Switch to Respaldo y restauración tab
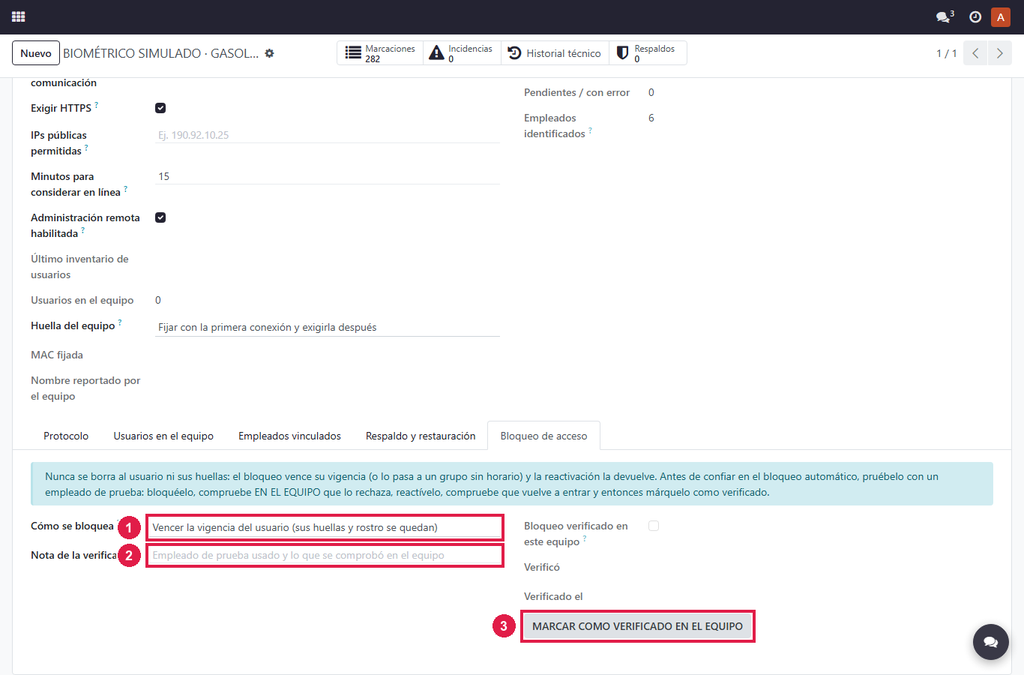This screenshot has height=675, width=1024. 421,436
